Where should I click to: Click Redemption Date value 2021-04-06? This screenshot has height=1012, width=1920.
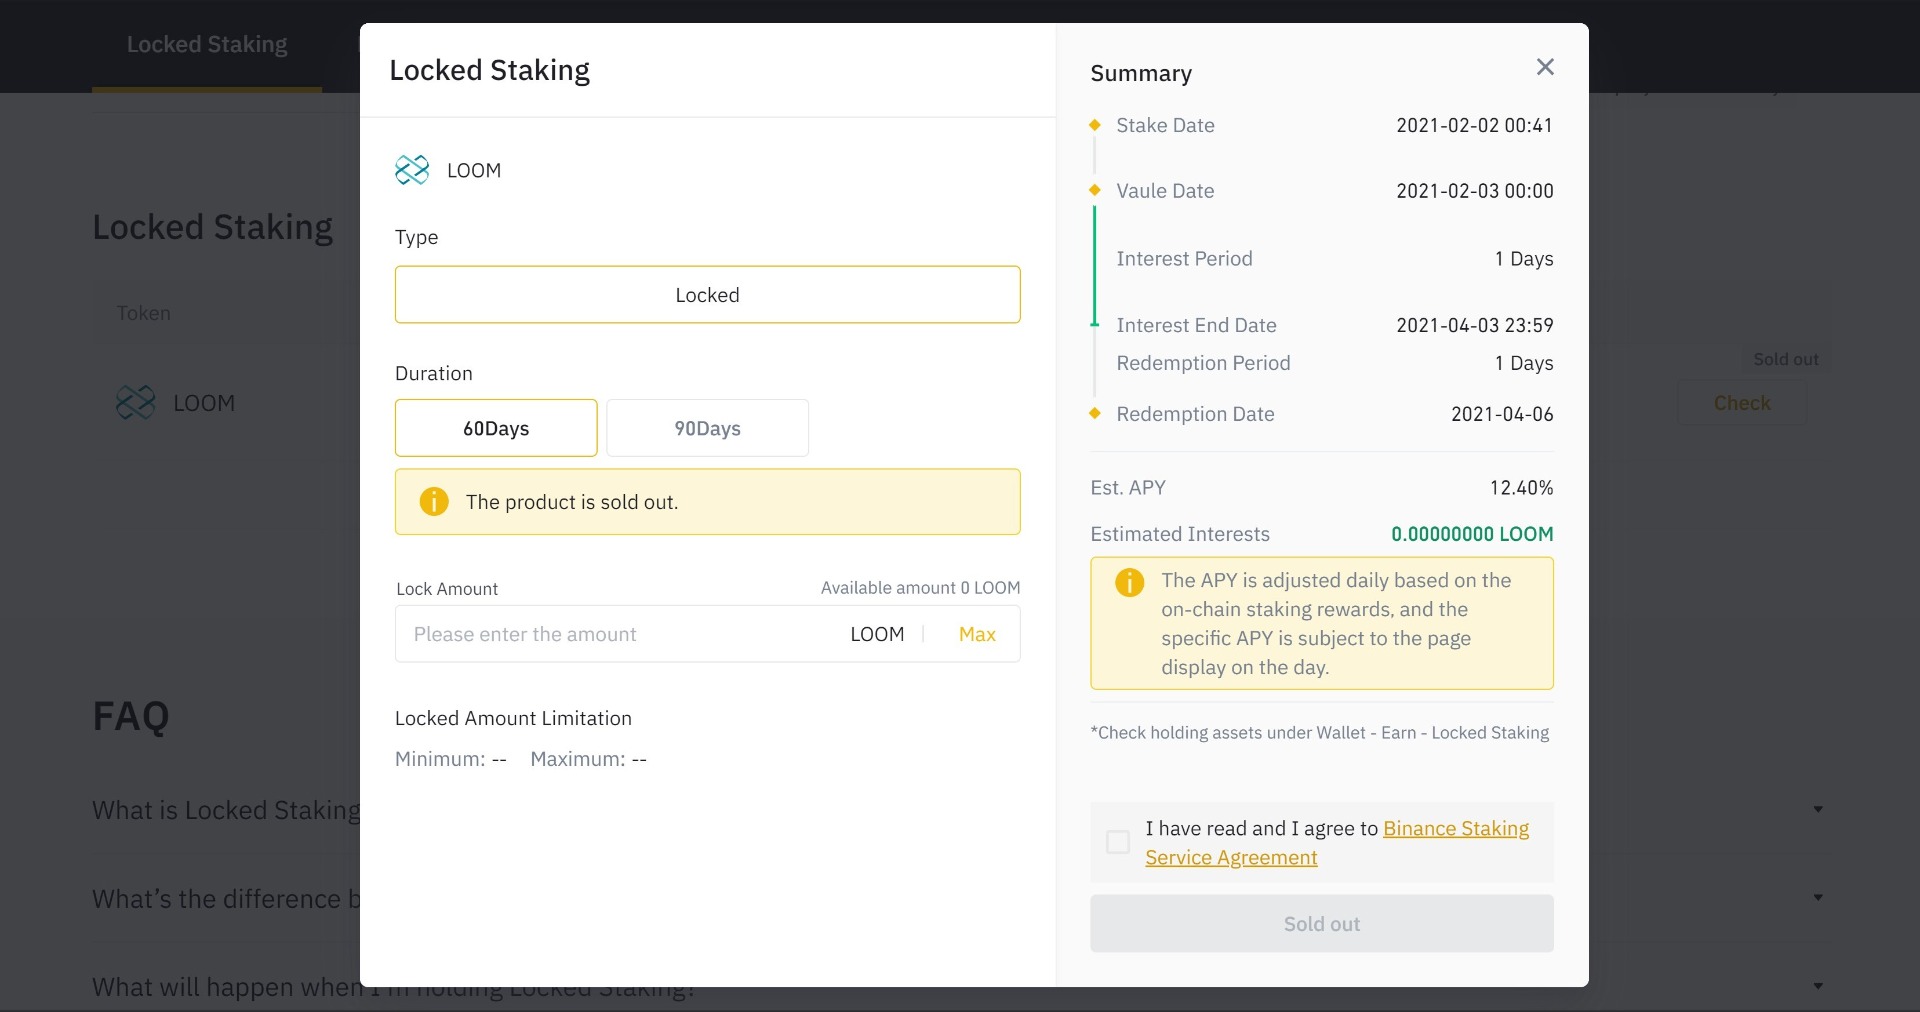tap(1502, 414)
